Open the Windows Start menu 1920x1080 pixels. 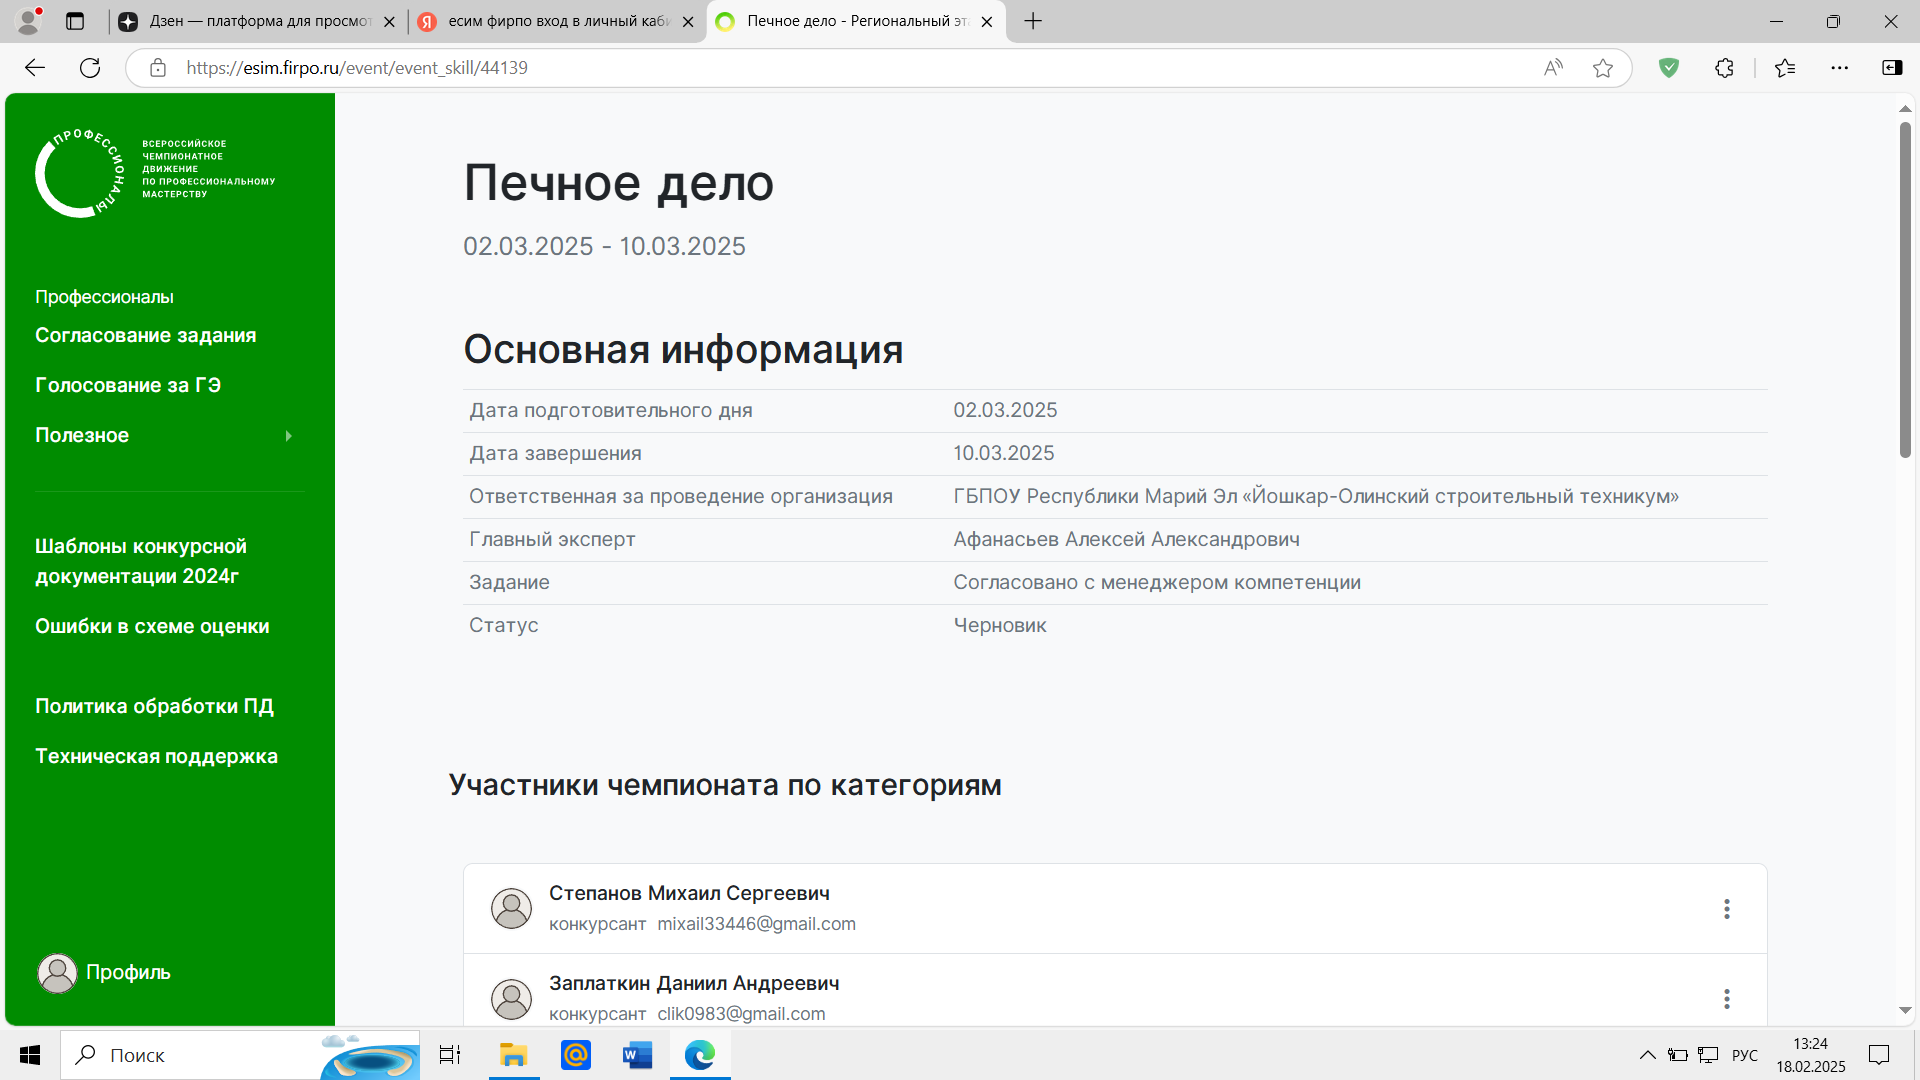(x=30, y=1054)
